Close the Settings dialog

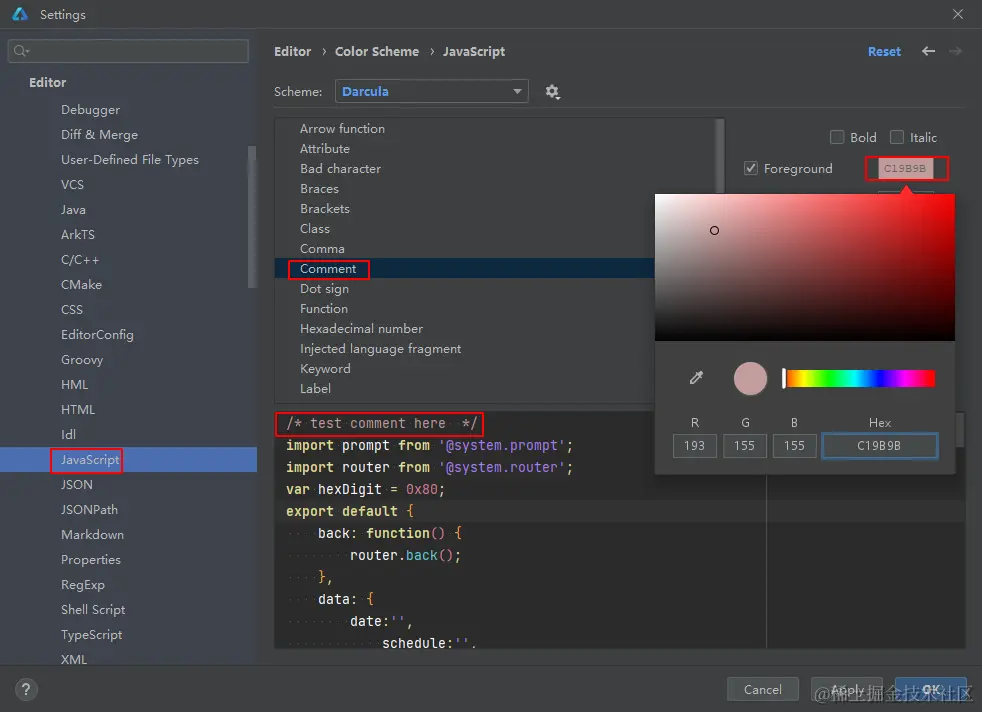(958, 14)
